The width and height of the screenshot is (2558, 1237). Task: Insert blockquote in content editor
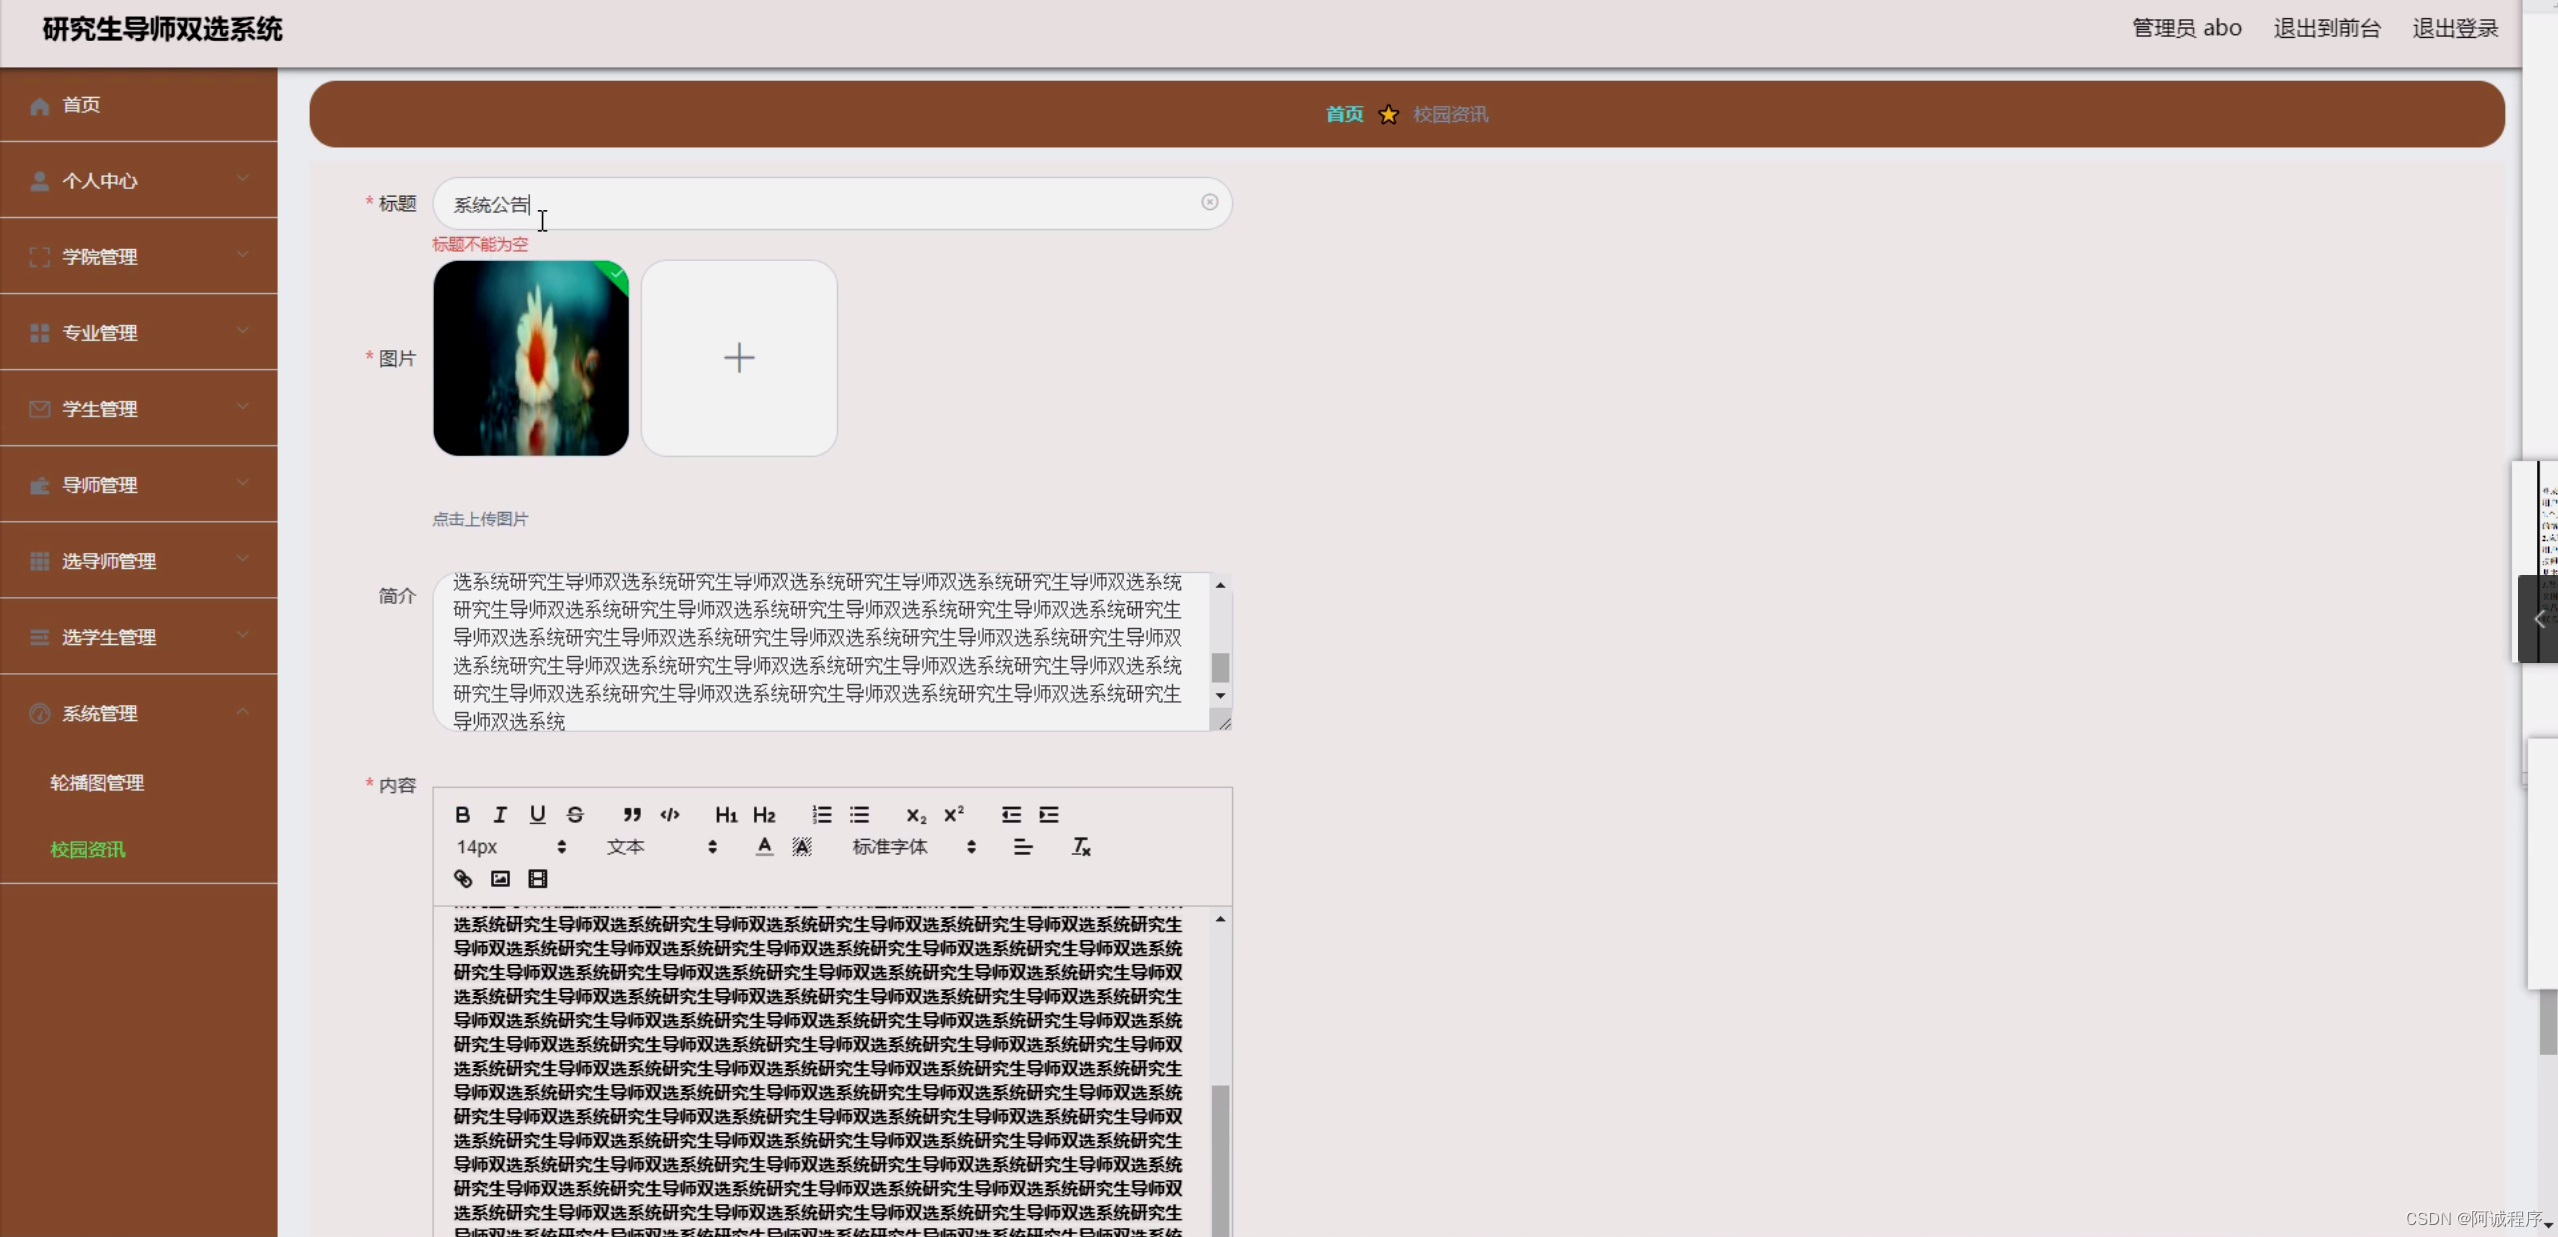click(631, 815)
